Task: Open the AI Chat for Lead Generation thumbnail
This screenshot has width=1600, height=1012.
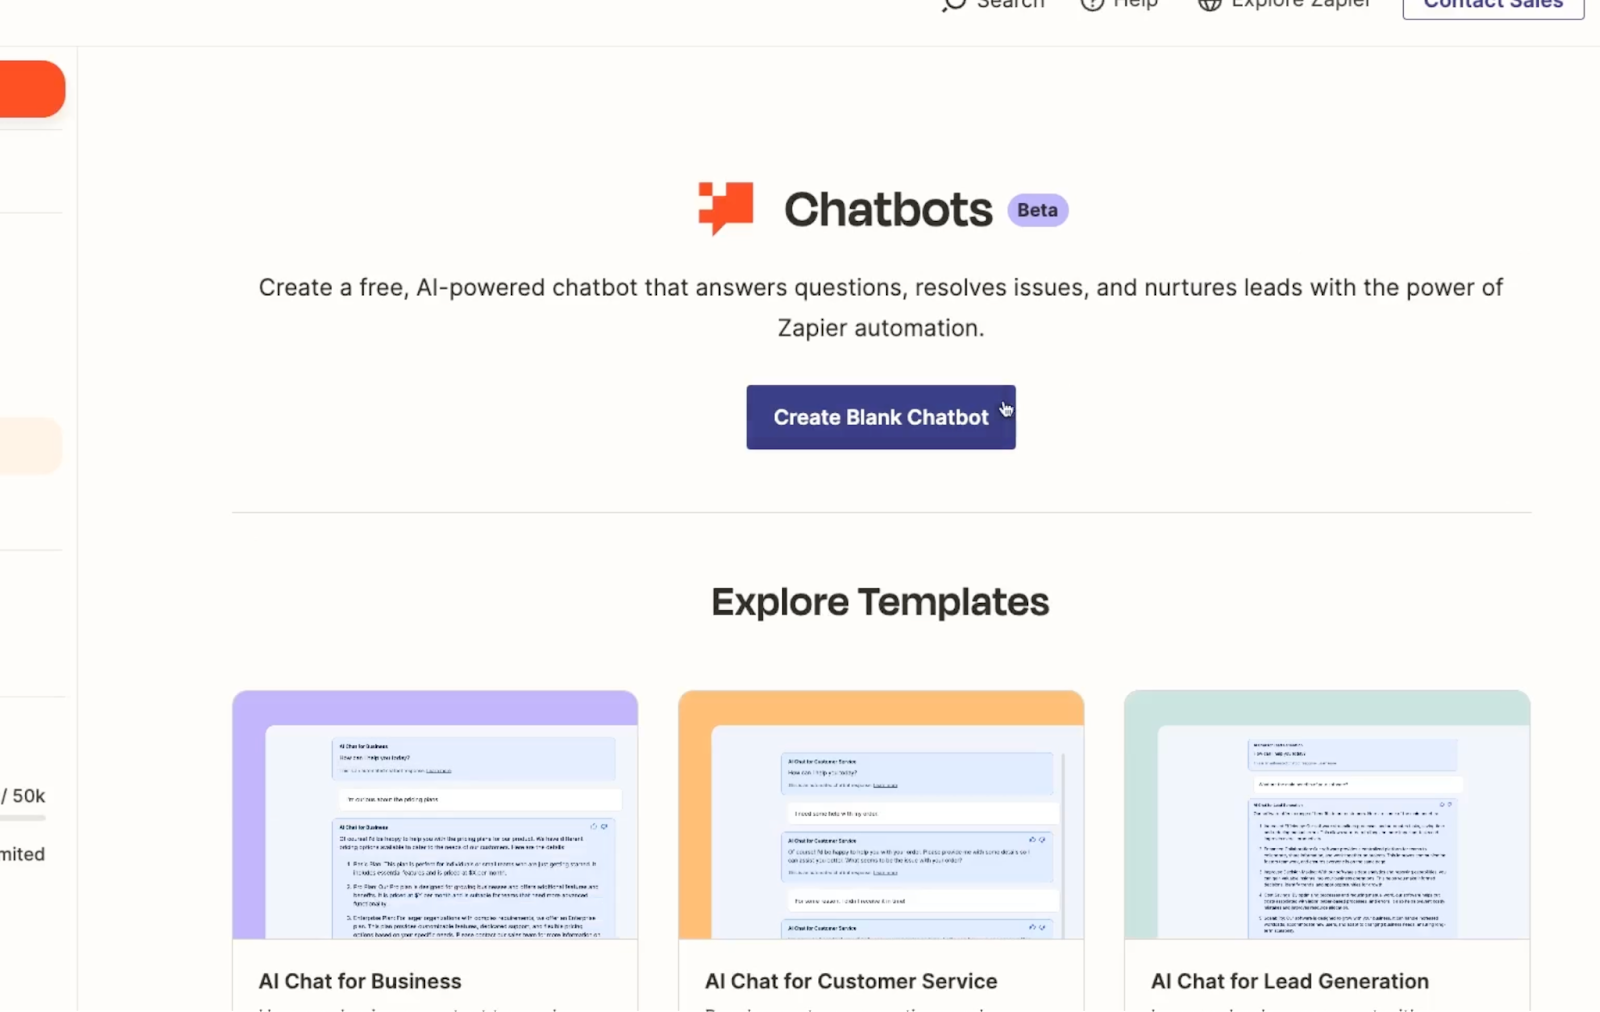Action: pyautogui.click(x=1327, y=815)
